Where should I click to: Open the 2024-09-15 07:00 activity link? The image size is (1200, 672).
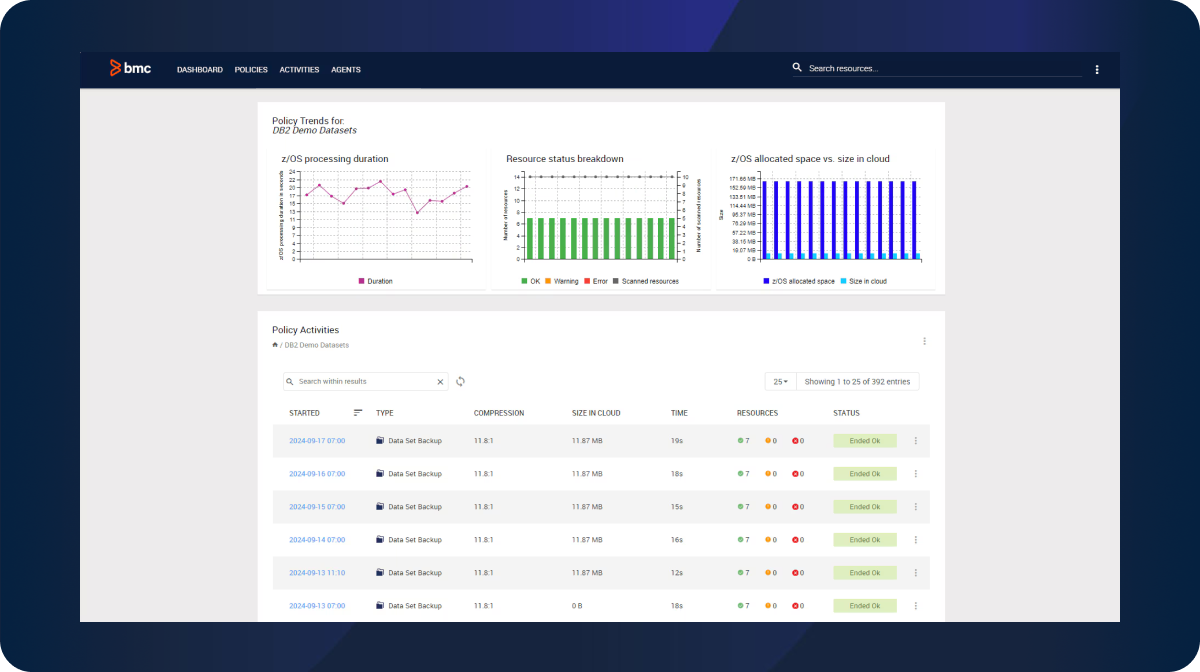click(x=317, y=507)
